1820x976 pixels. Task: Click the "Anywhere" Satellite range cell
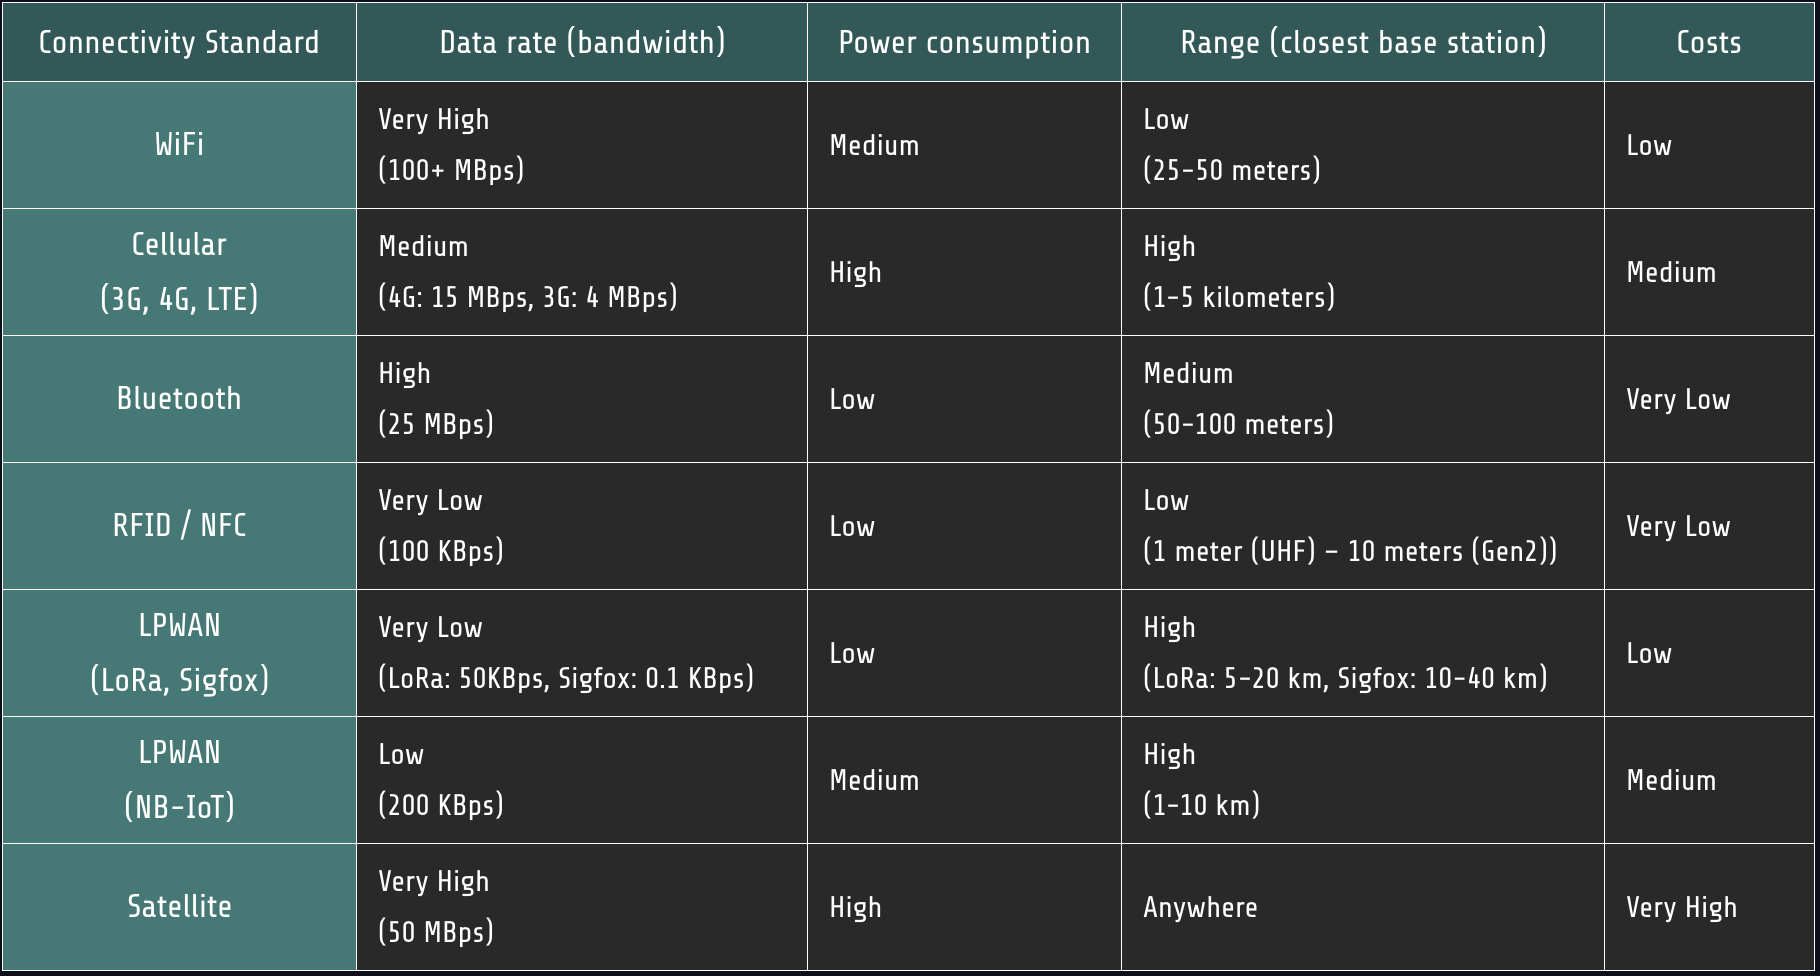pos(1200,907)
